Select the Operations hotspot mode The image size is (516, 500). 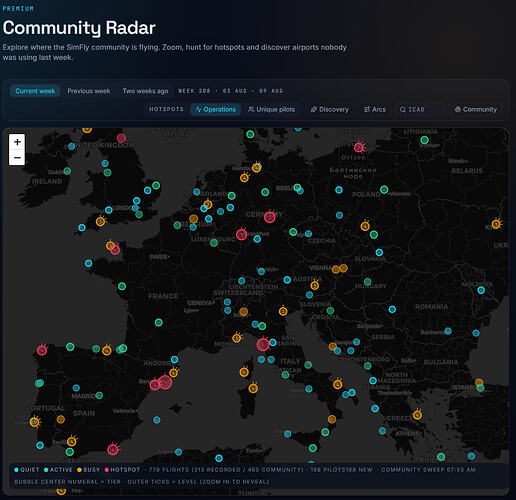(x=216, y=109)
